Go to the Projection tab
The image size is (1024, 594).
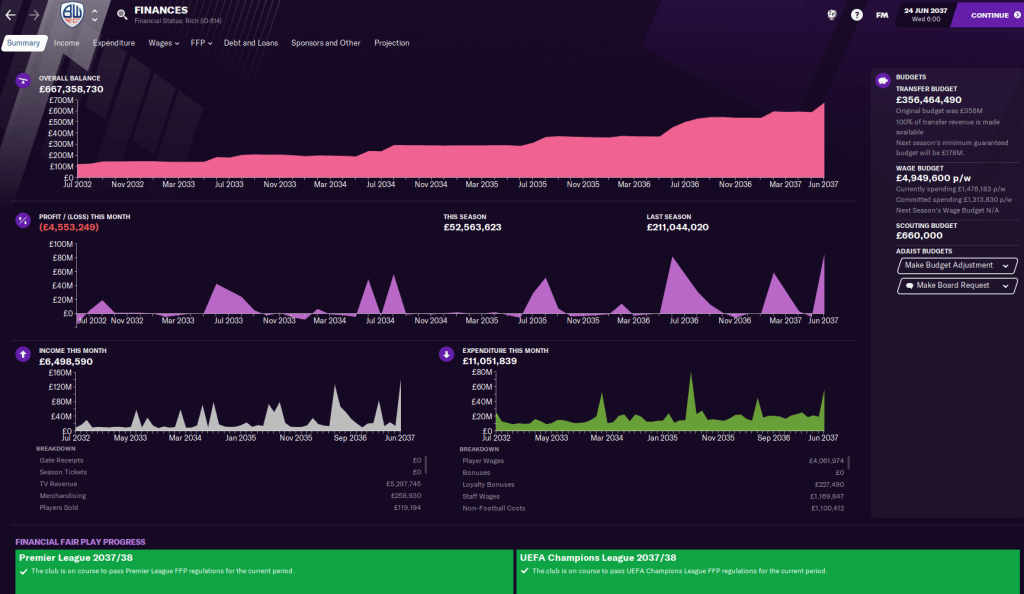click(391, 43)
